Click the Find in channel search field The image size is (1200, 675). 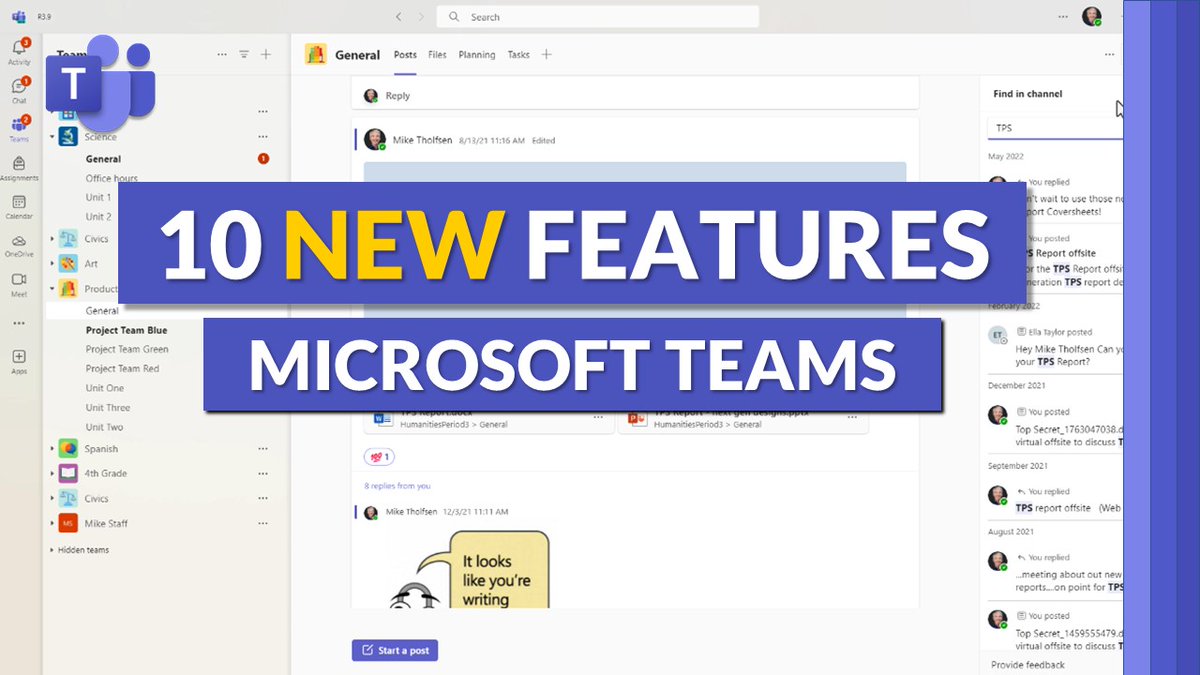pyautogui.click(x=1056, y=128)
